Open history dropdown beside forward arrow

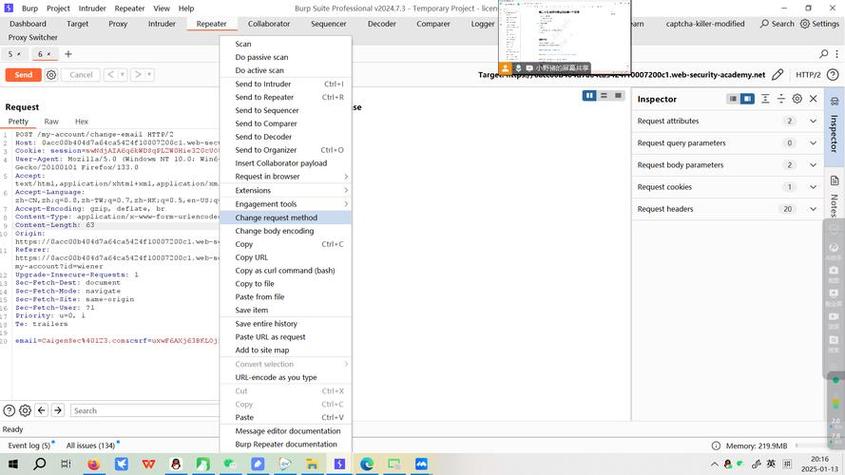click(149, 75)
